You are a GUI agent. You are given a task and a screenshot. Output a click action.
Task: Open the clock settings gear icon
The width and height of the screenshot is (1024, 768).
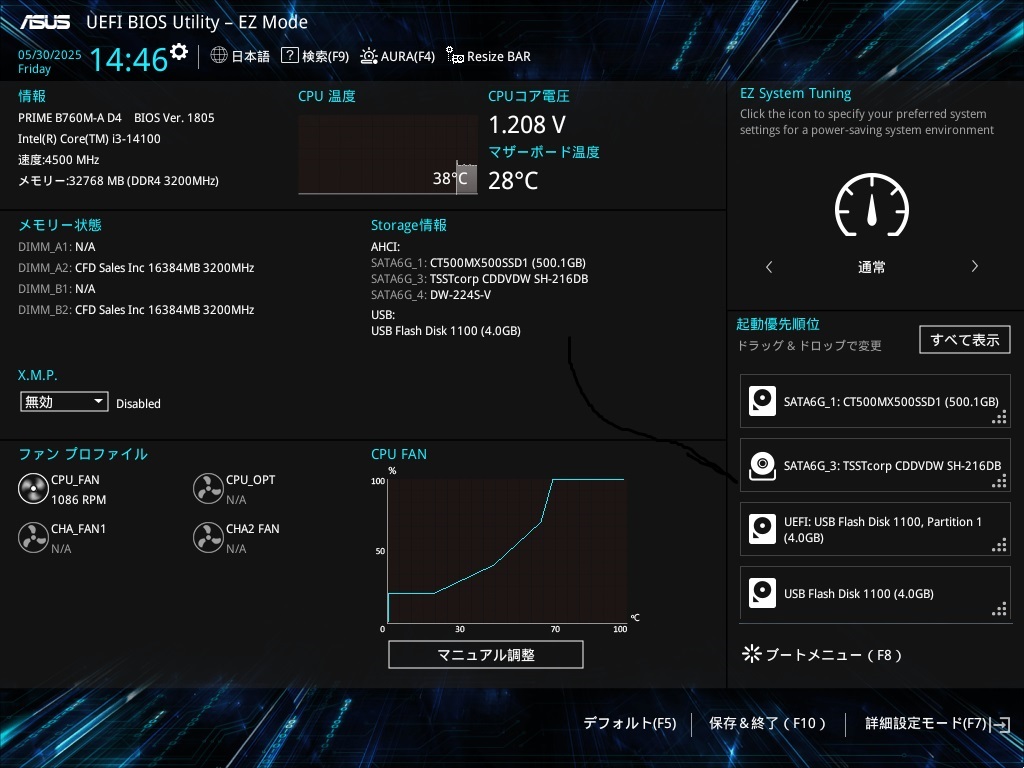point(179,51)
